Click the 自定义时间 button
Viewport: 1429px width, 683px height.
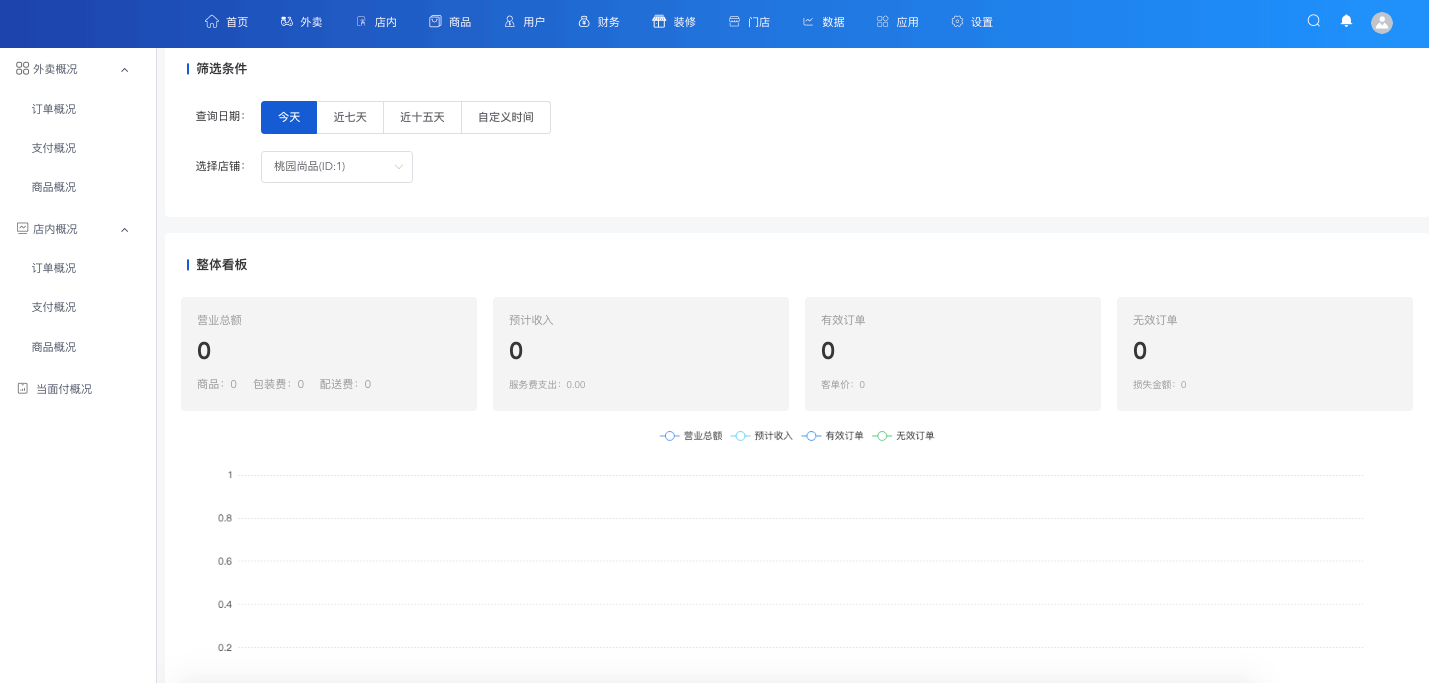505,117
